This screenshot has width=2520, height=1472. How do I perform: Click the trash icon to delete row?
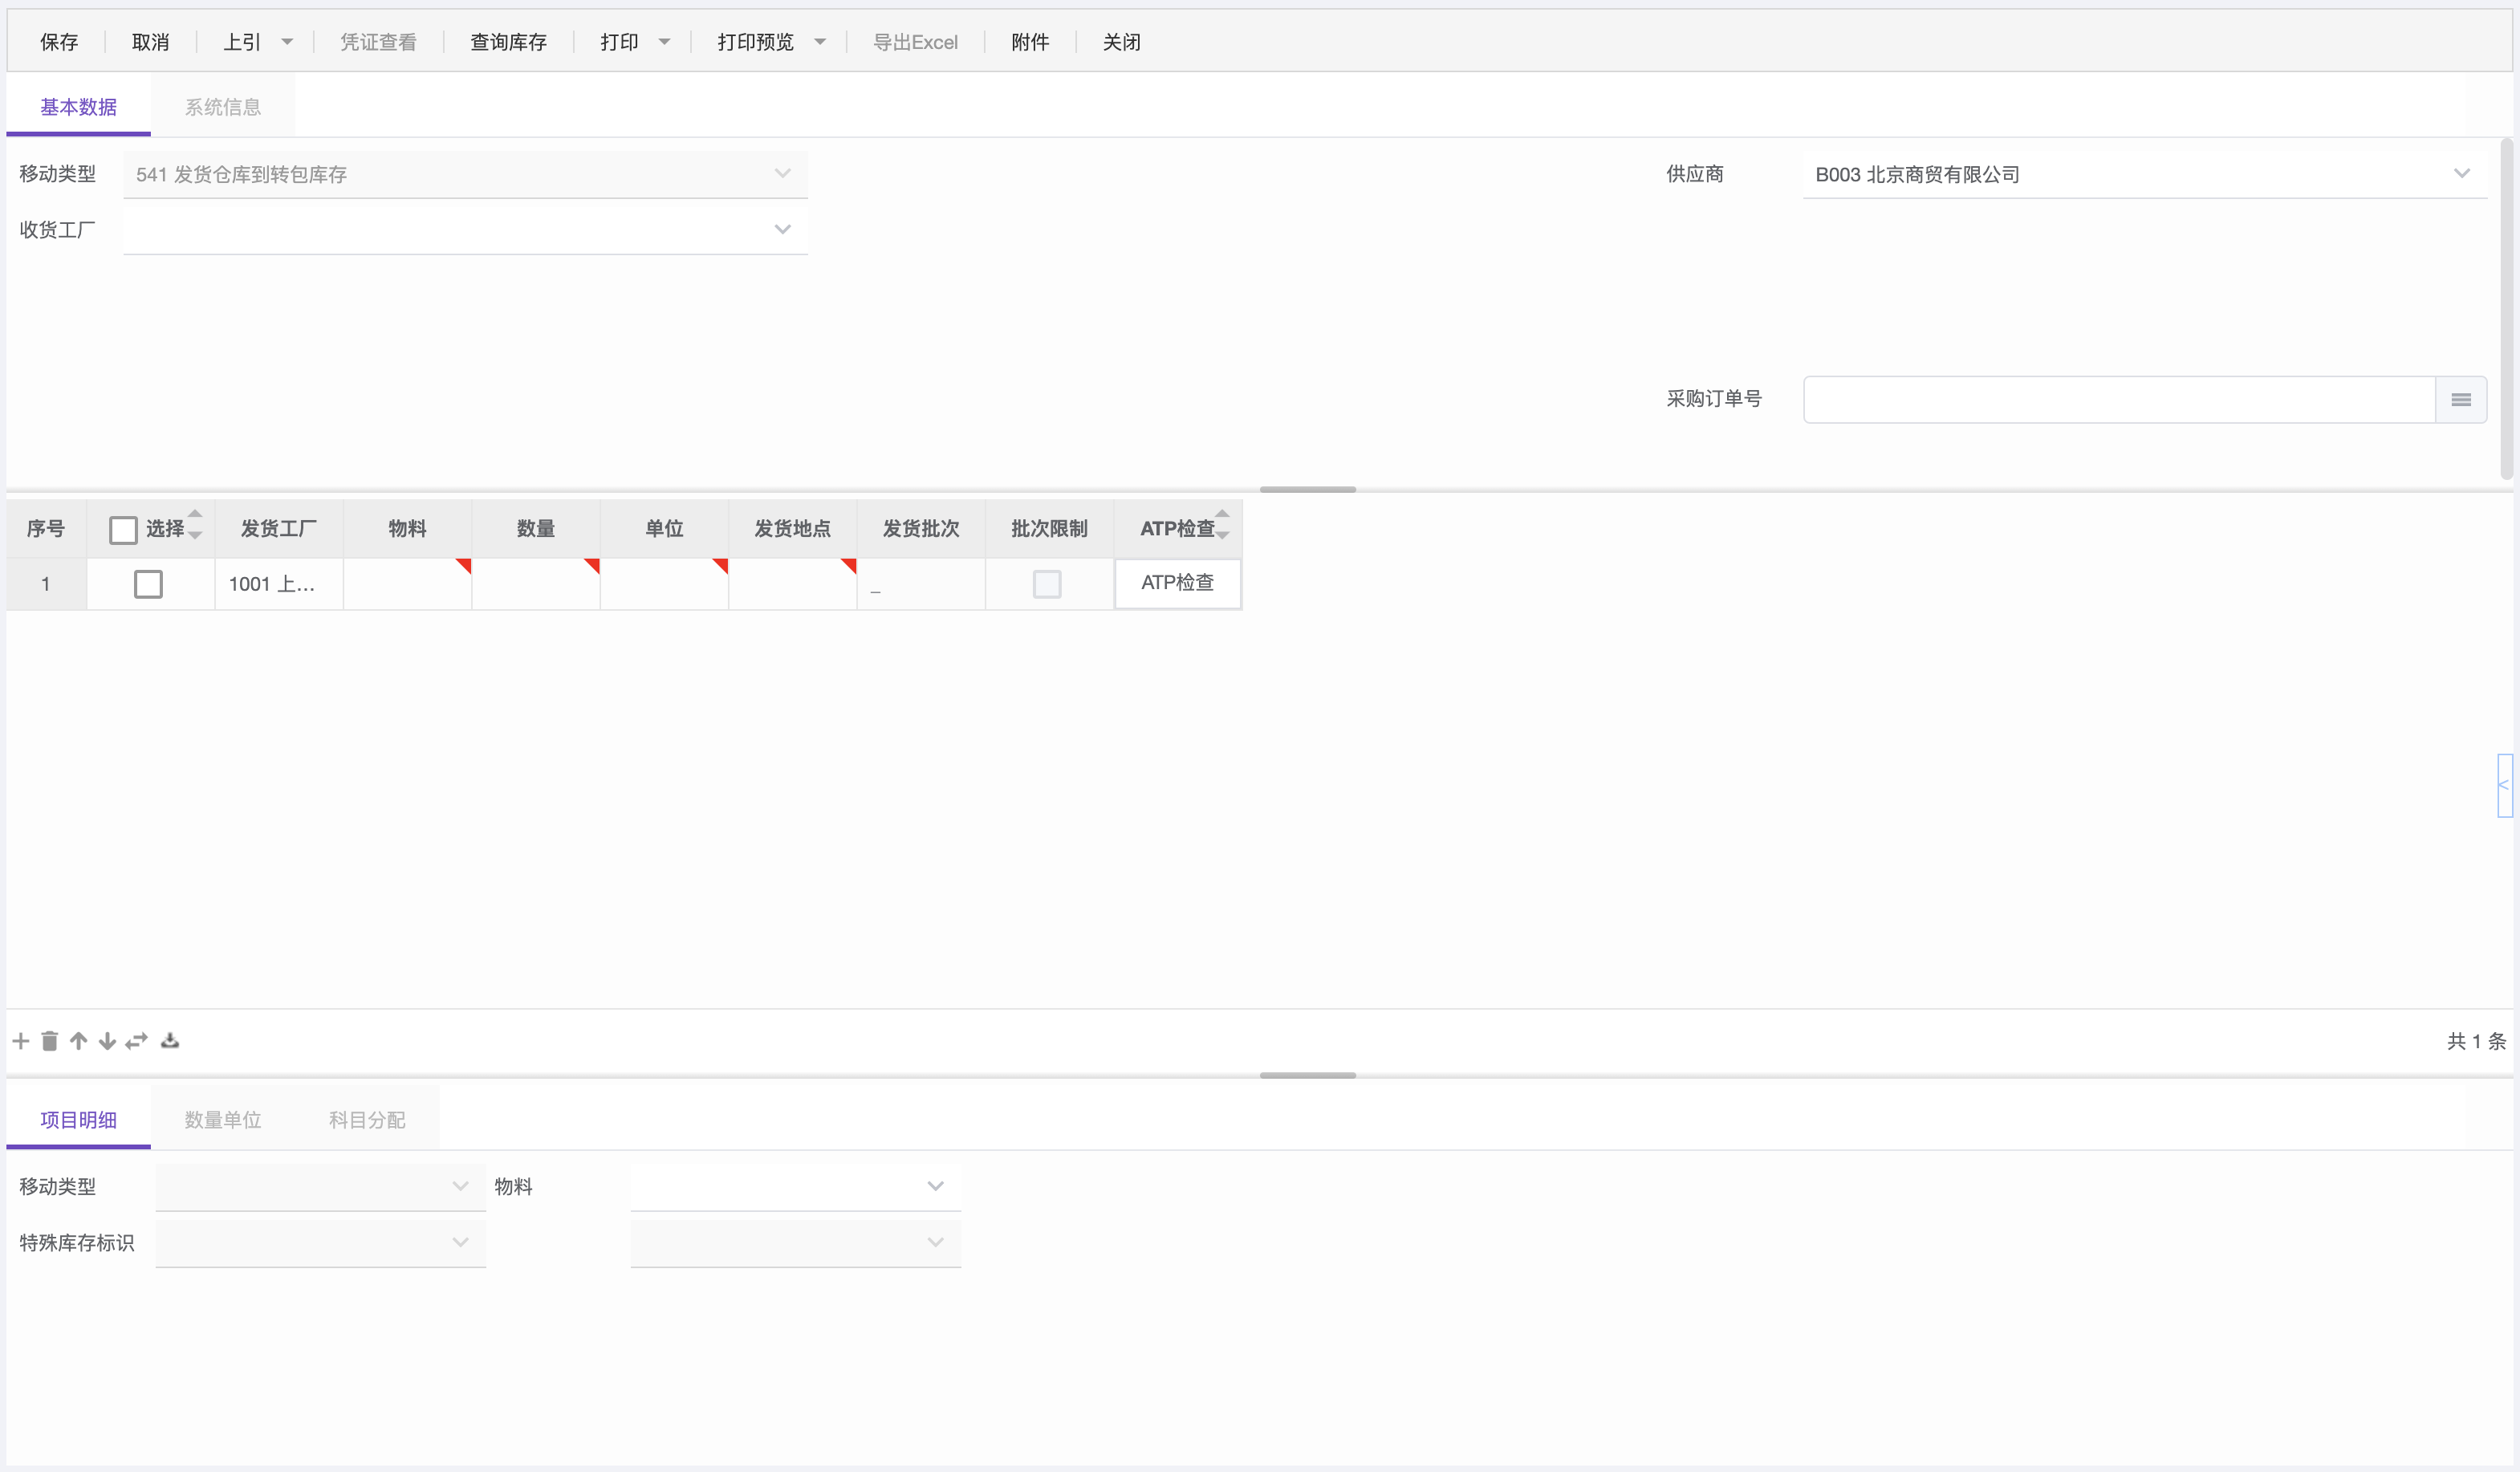tap(50, 1041)
